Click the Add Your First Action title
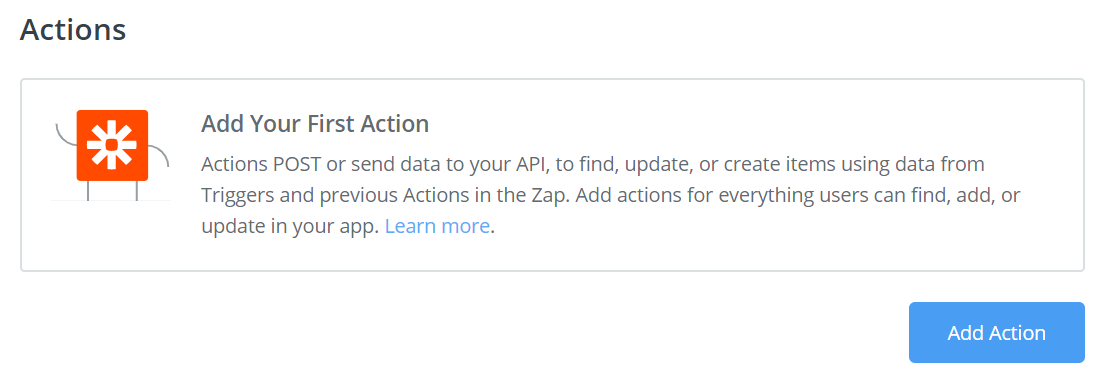 pos(315,124)
